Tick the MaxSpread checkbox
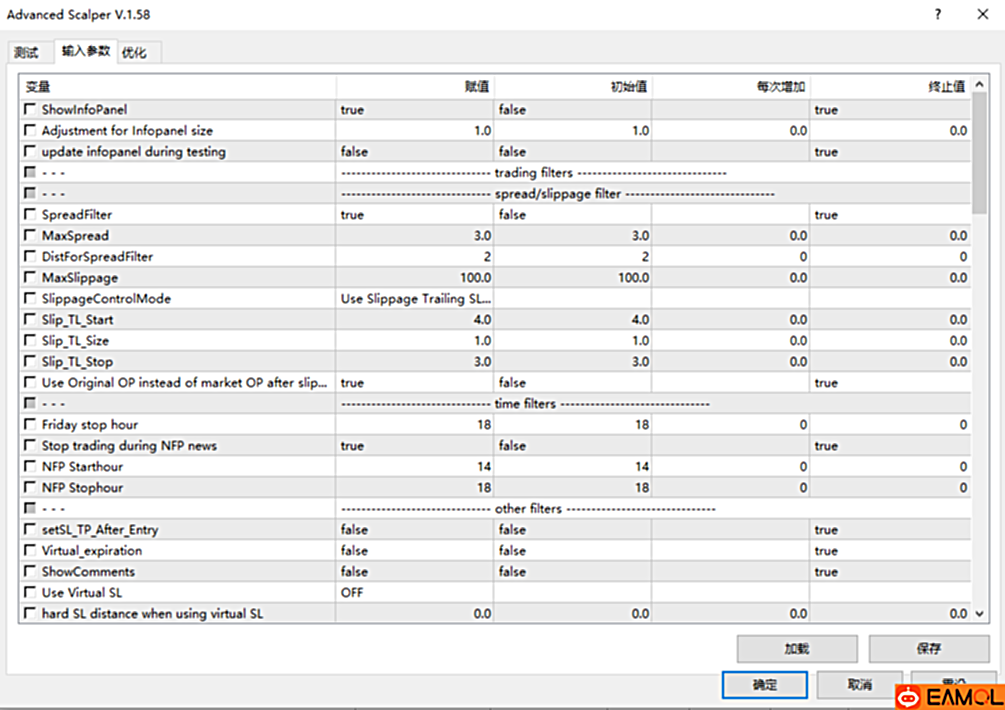 click(30, 236)
